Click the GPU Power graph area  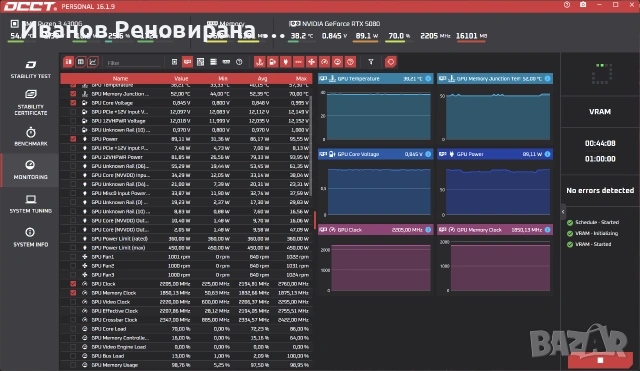(x=498, y=191)
